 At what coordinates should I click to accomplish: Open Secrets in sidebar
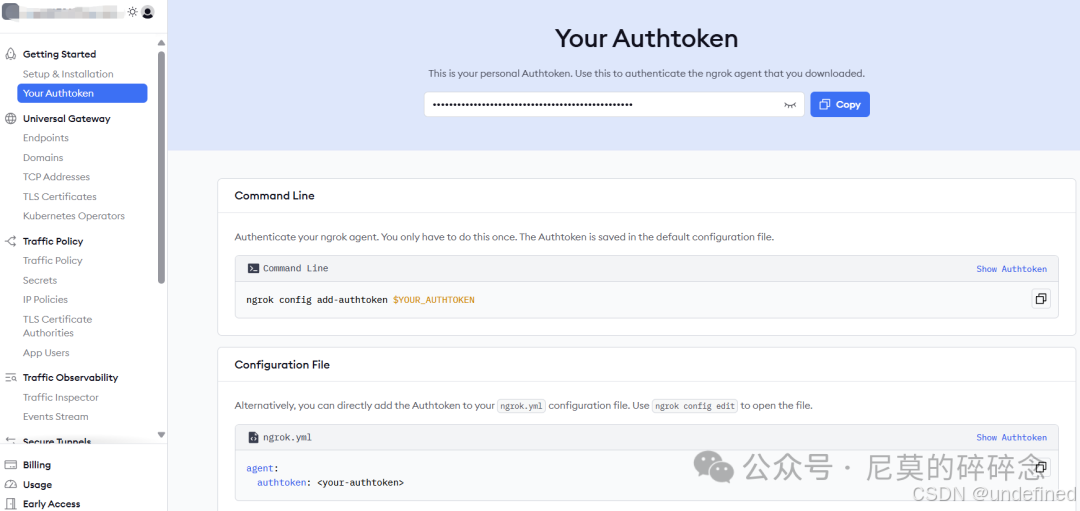tap(40, 280)
